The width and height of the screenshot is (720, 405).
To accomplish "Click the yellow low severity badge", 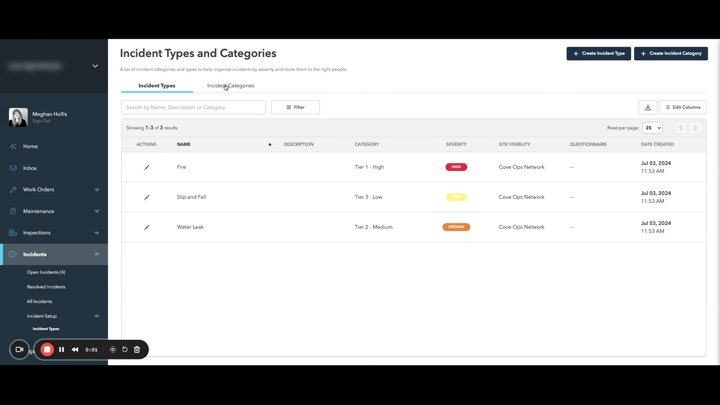I will [456, 197].
